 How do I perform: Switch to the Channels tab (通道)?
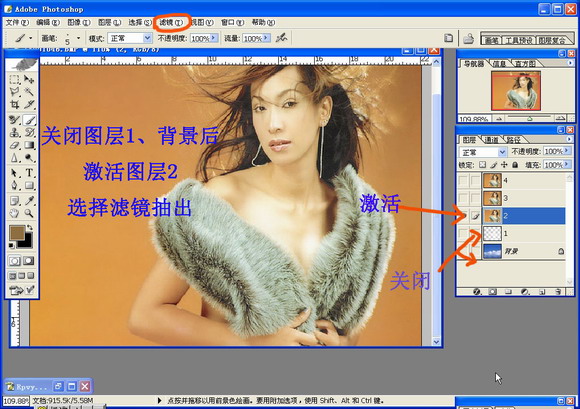pyautogui.click(x=491, y=140)
